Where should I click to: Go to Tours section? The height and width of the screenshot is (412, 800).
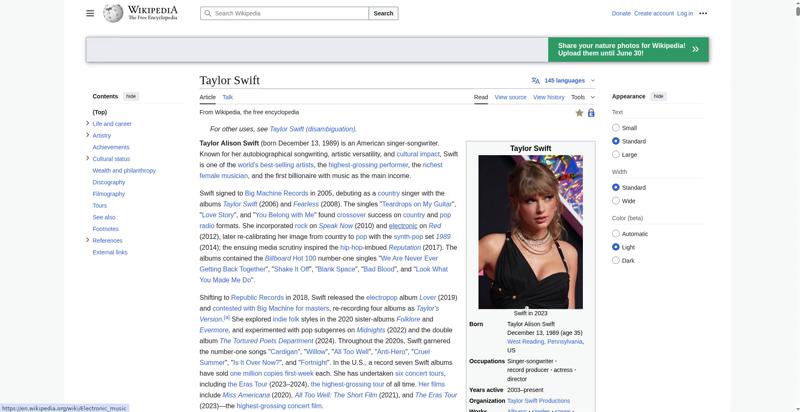pos(99,205)
